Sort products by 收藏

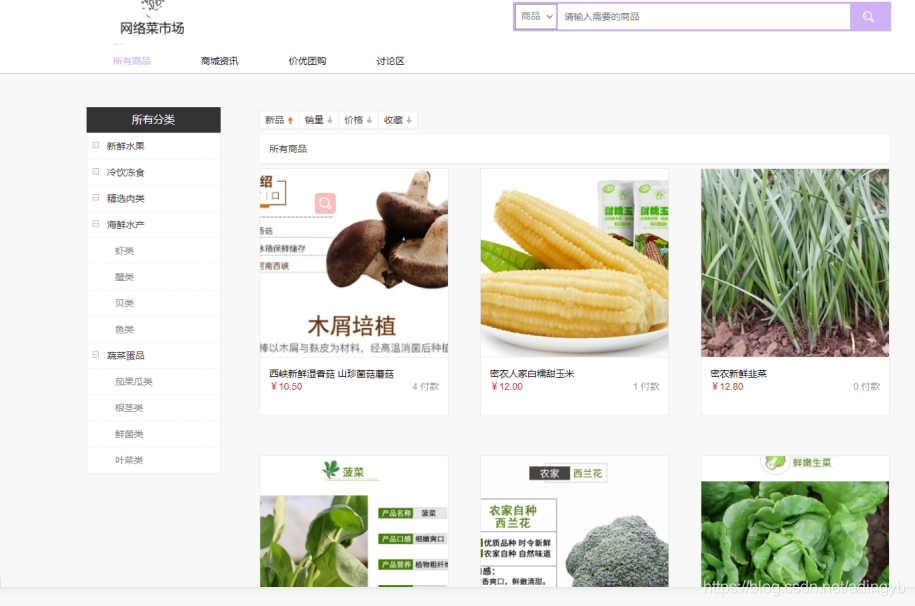coord(398,120)
